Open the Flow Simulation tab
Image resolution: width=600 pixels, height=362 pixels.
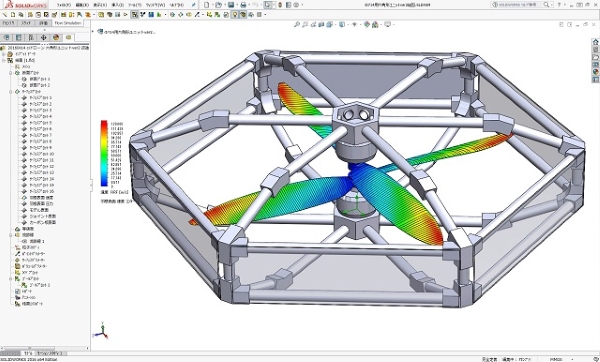[68, 23]
